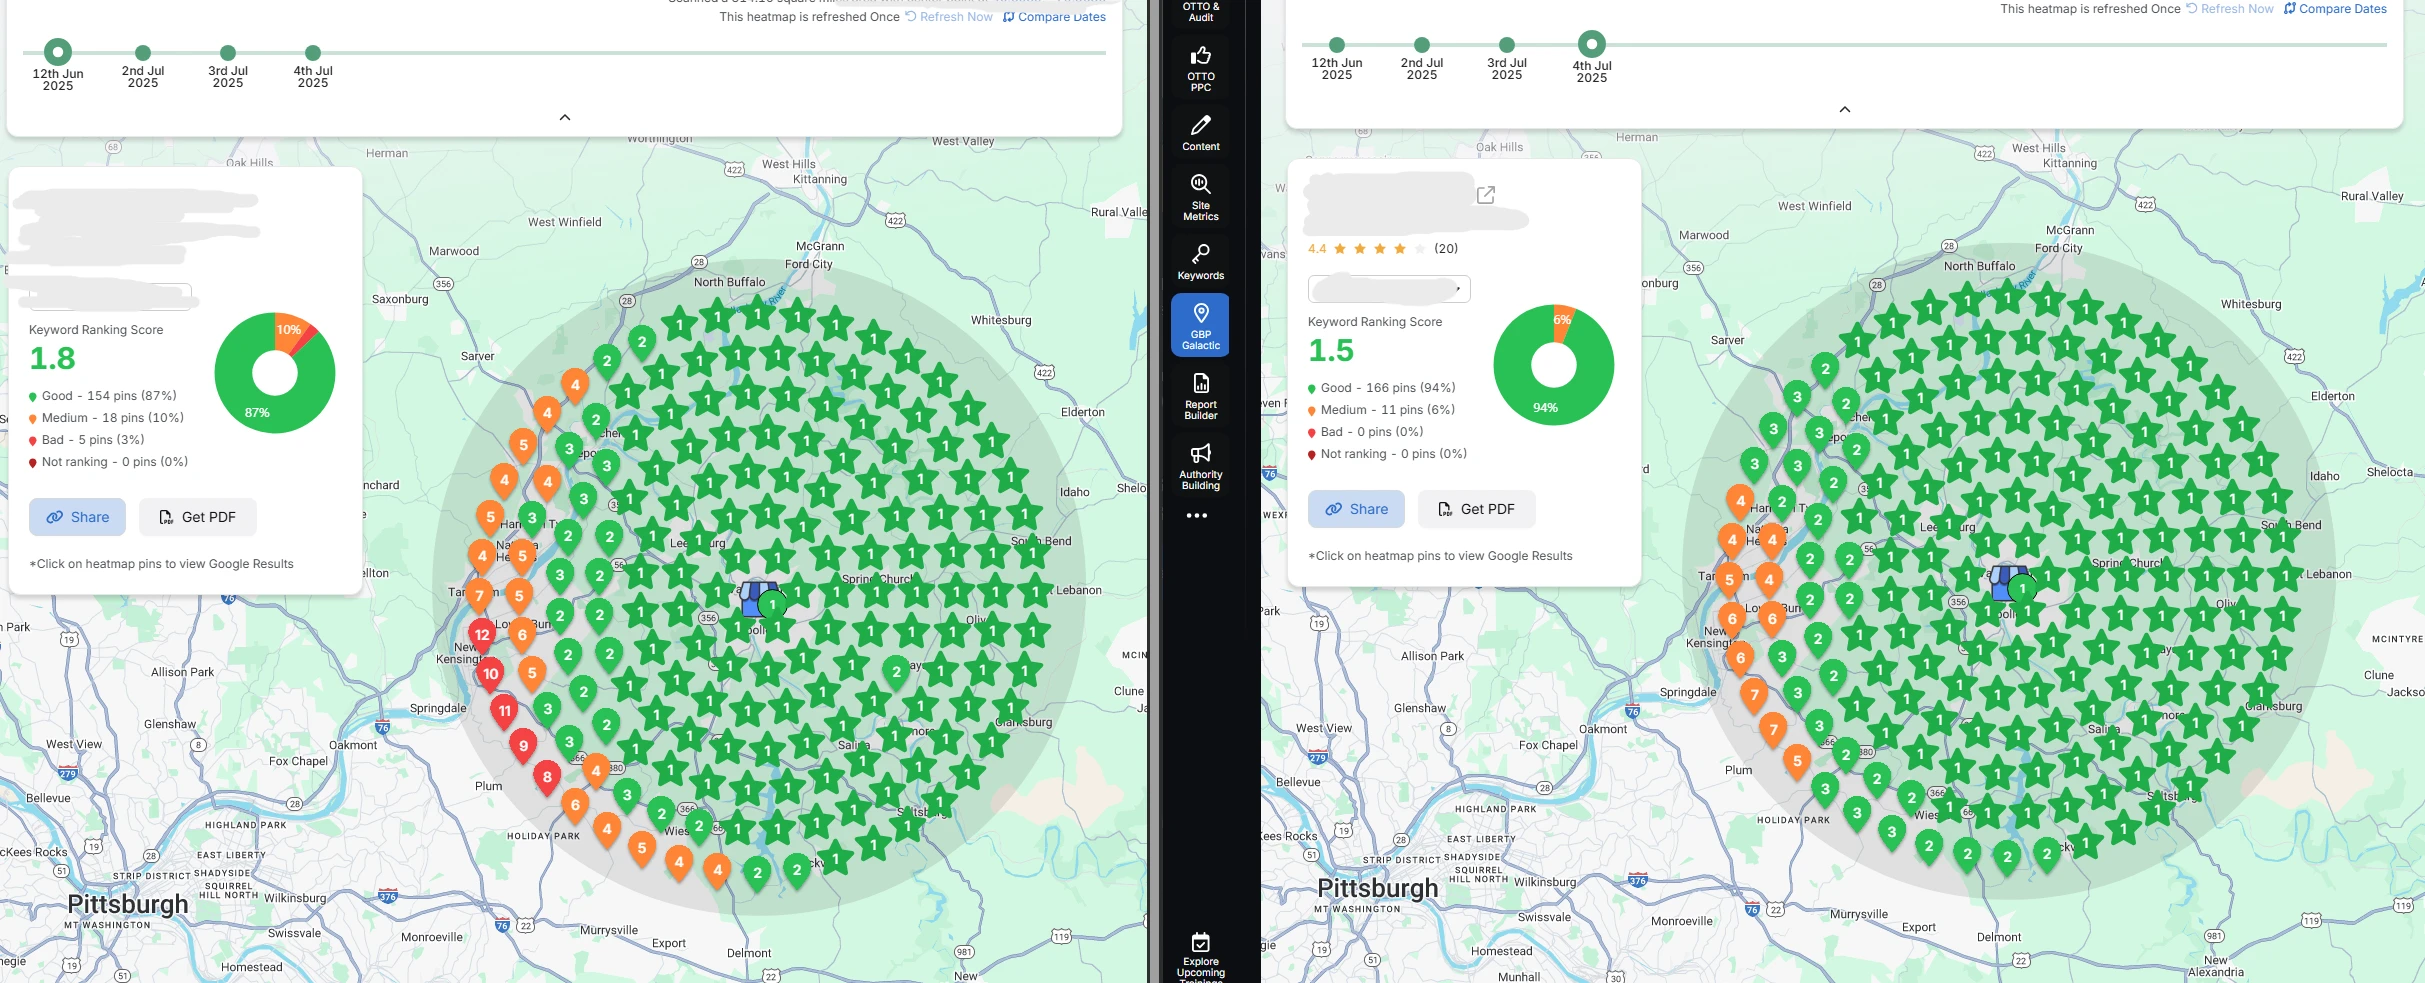Screen dimensions: 2425x983
Task: Open the three-dots more menu in sidebar
Action: pyautogui.click(x=1197, y=516)
